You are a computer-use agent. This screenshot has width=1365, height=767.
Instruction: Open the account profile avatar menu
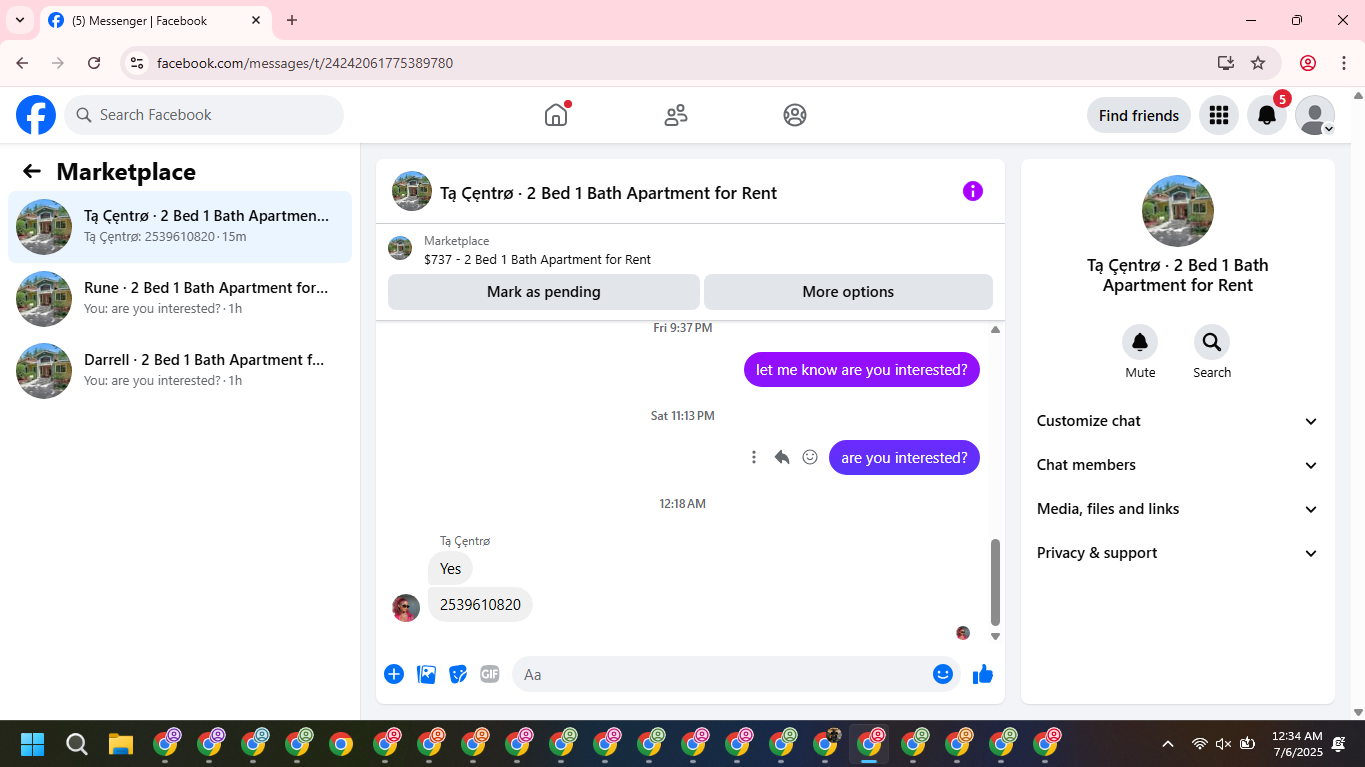(1315, 115)
